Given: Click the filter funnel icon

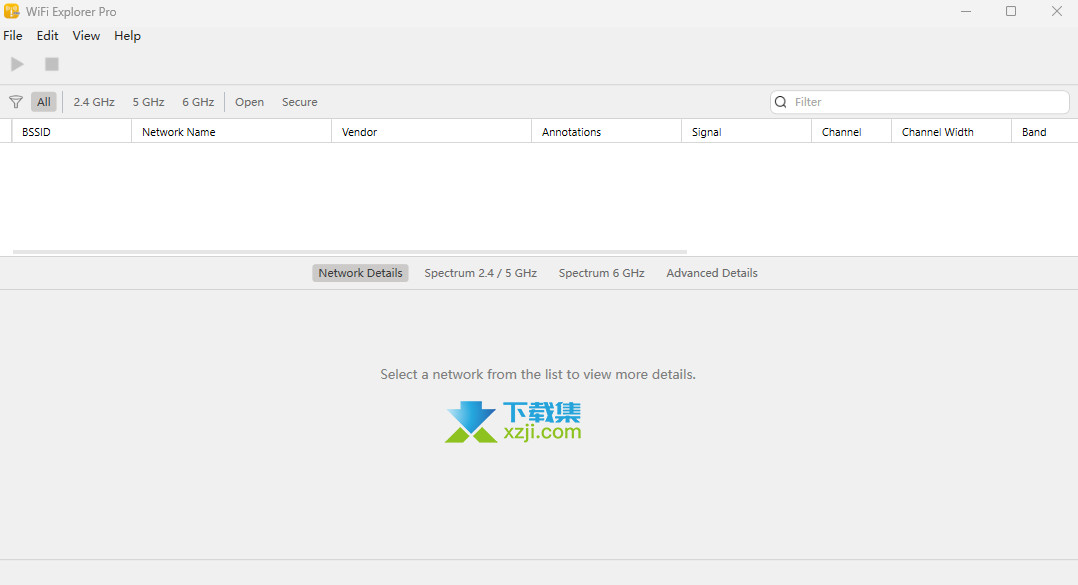Looking at the screenshot, I should pyautogui.click(x=16, y=102).
